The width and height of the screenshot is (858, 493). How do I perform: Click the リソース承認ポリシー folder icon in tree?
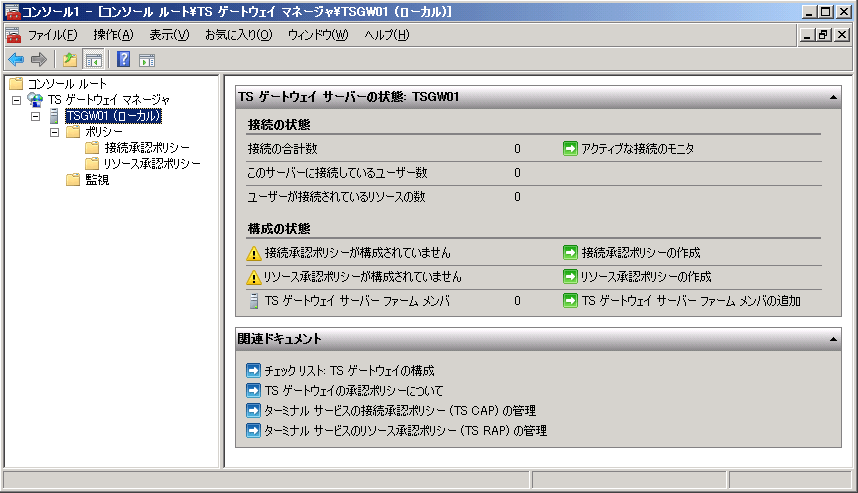(x=92, y=164)
